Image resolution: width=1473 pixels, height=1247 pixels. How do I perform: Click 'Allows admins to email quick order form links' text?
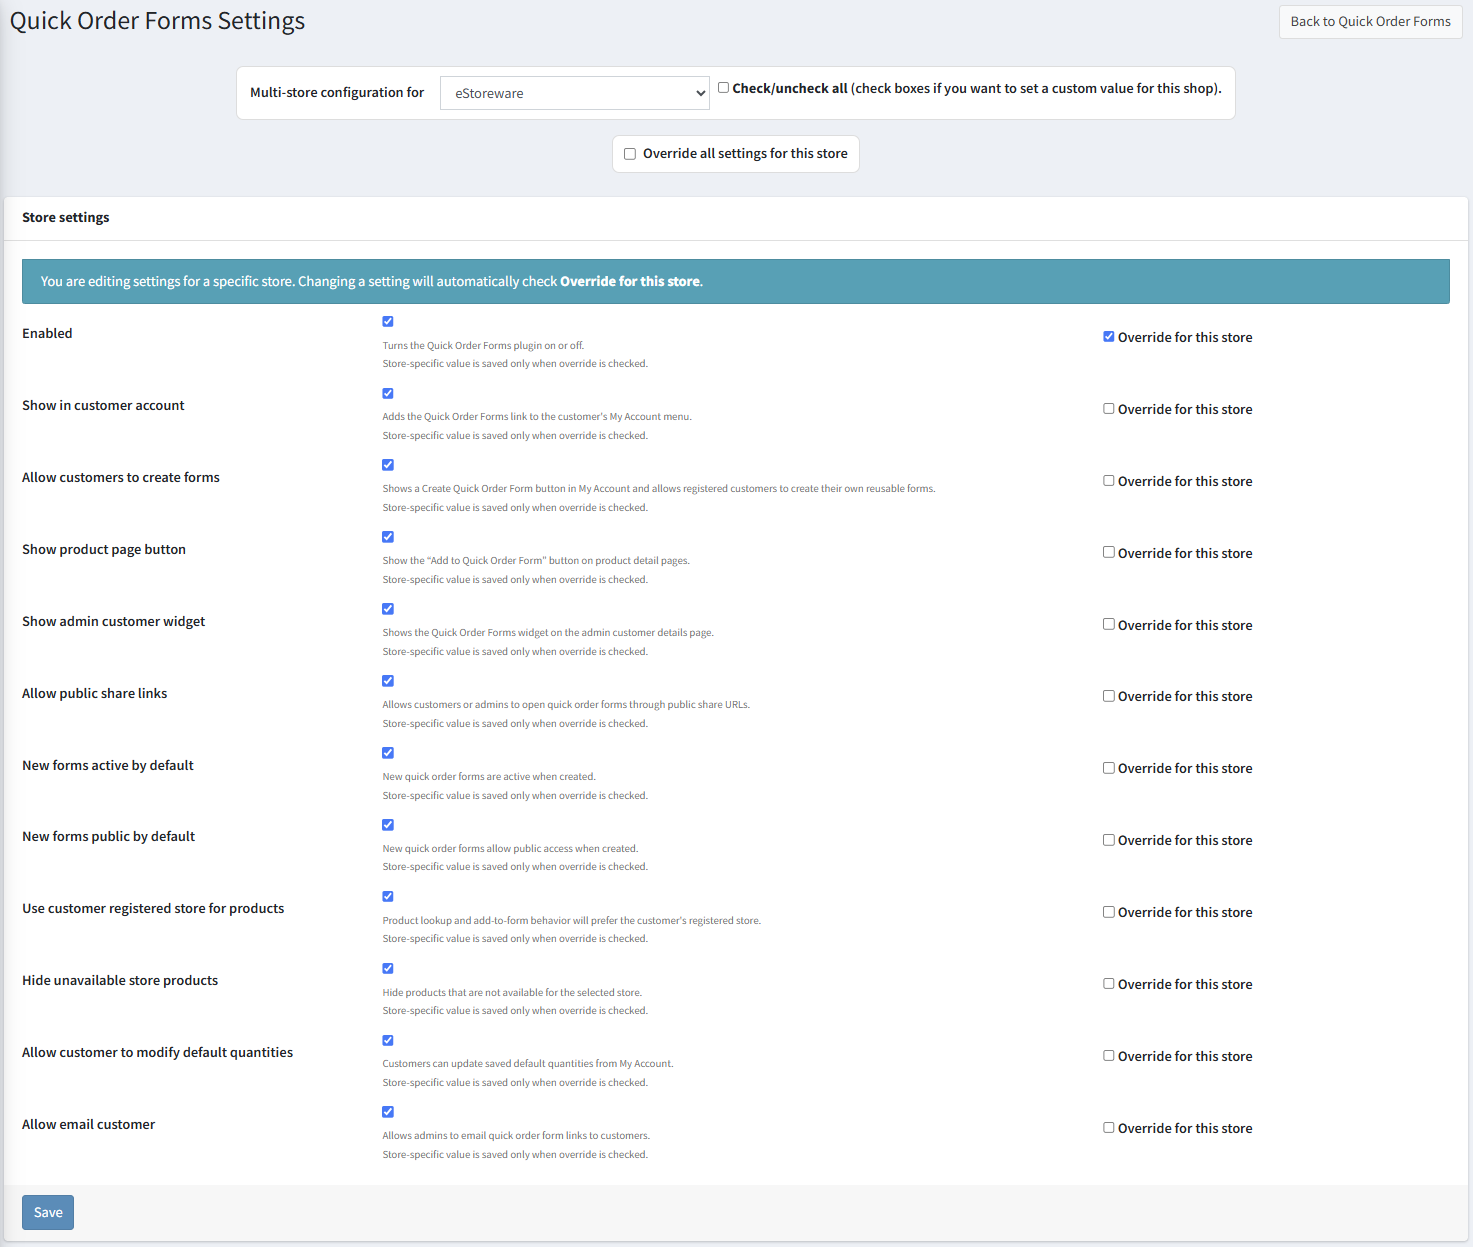coord(516,1136)
